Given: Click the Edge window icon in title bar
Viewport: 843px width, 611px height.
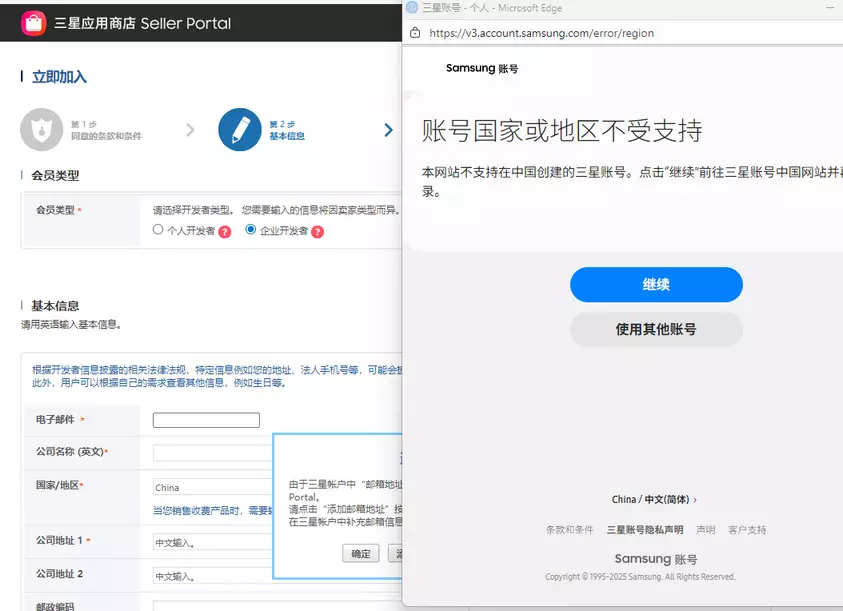Looking at the screenshot, I should 412,7.
